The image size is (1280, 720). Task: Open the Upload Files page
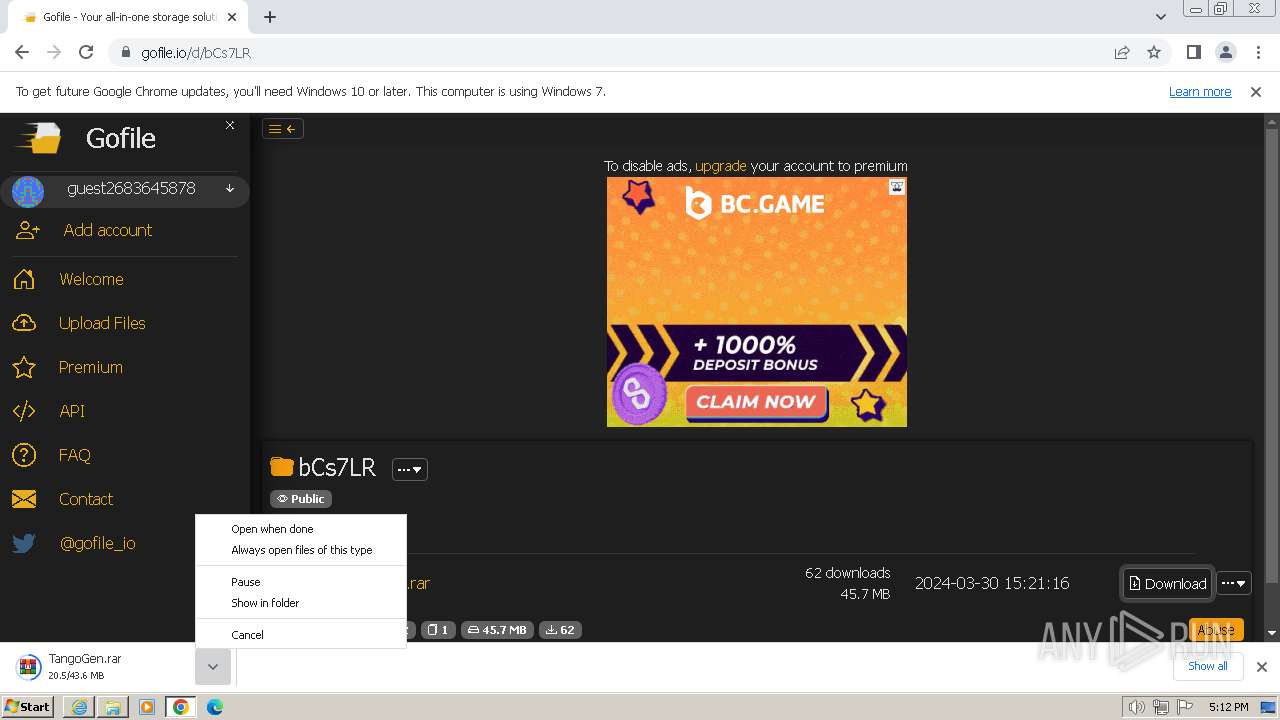102,323
